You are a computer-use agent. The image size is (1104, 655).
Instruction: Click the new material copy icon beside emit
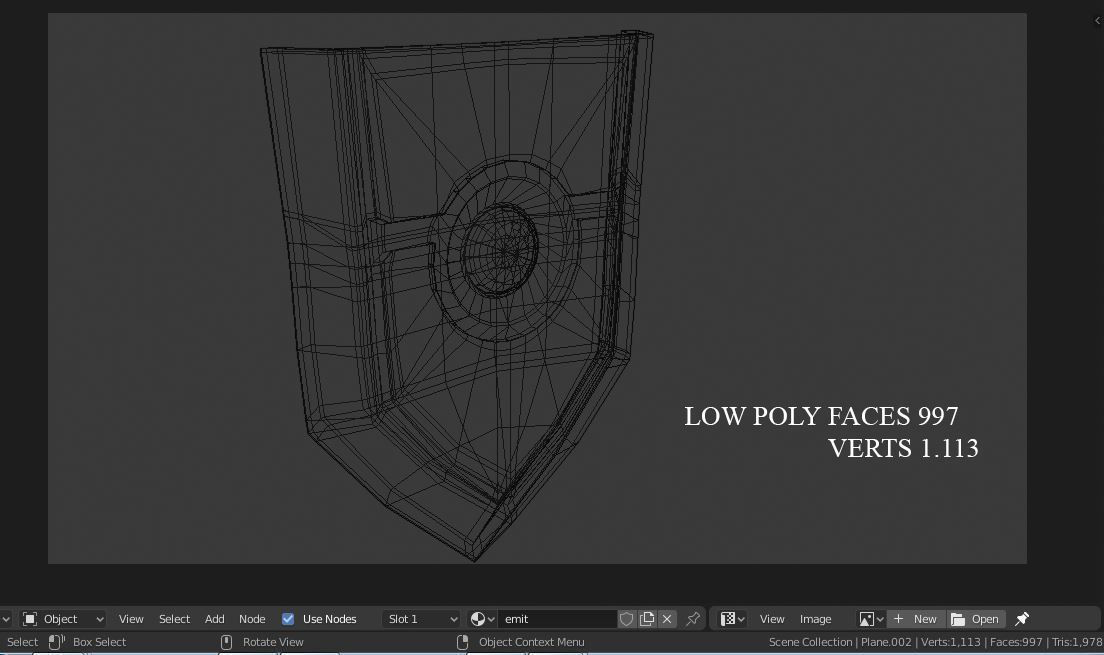tap(647, 618)
